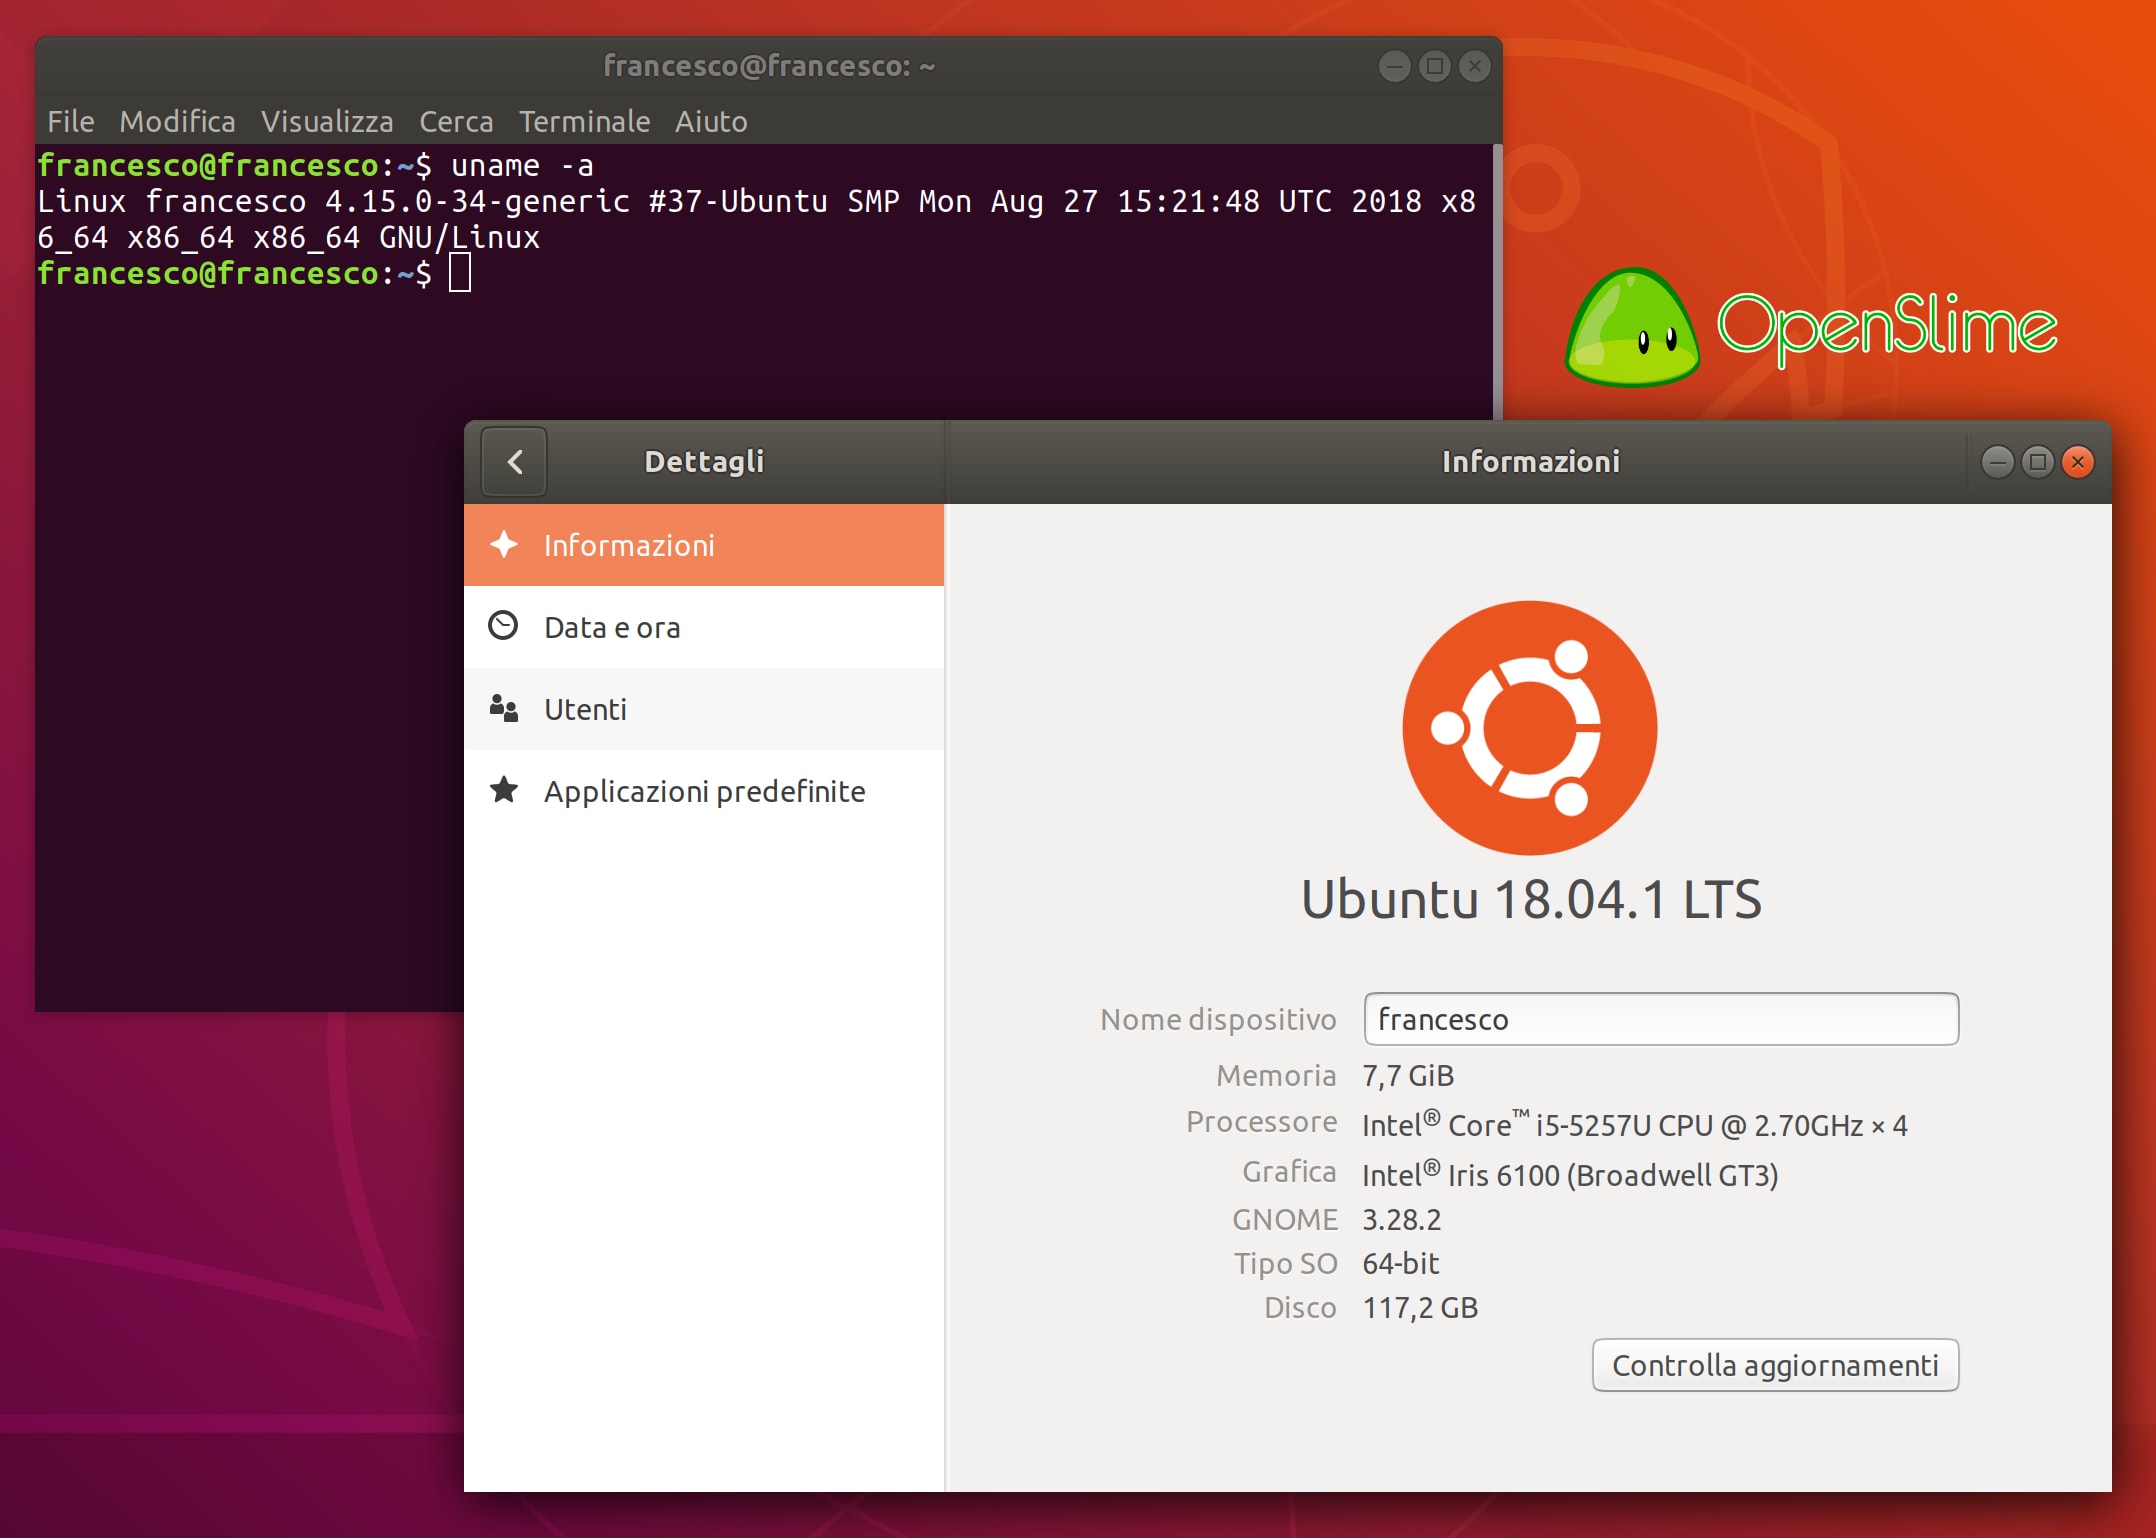The width and height of the screenshot is (2156, 1538).
Task: Open the terminal File menu
Action: click(x=71, y=122)
